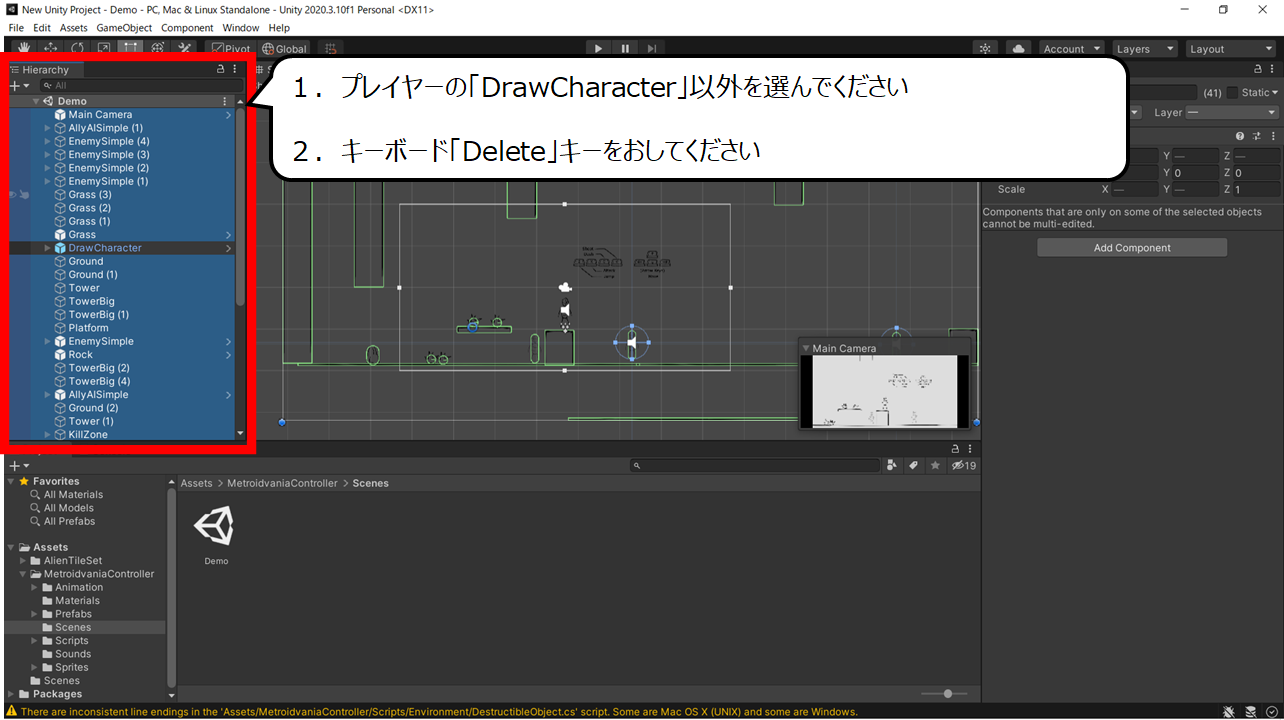Open Transform help icon
This screenshot has width=1284, height=720.
pyautogui.click(x=1240, y=136)
